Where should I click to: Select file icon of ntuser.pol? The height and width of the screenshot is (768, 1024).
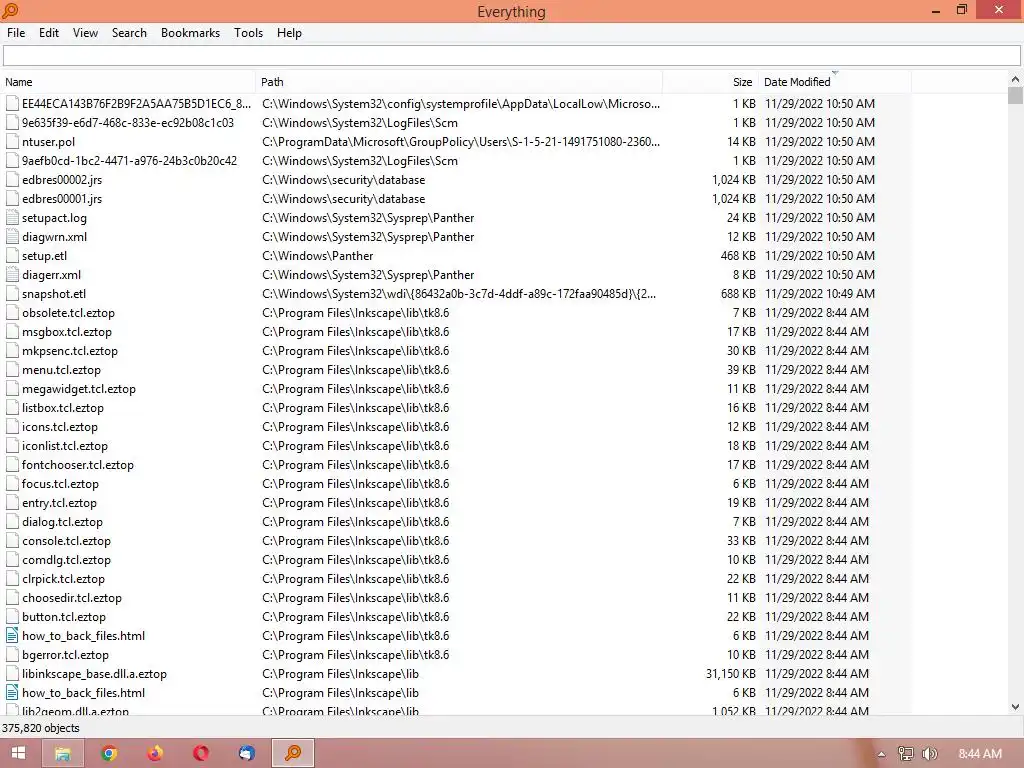[x=12, y=142]
